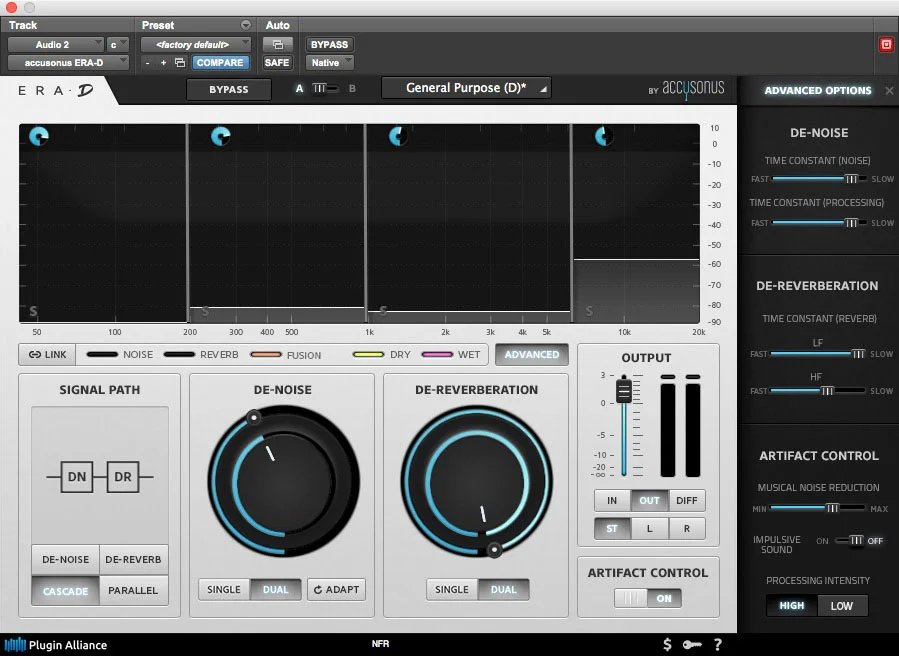Screen dimensions: 899x656
Task: Click the DN block in signal path
Action: click(77, 477)
